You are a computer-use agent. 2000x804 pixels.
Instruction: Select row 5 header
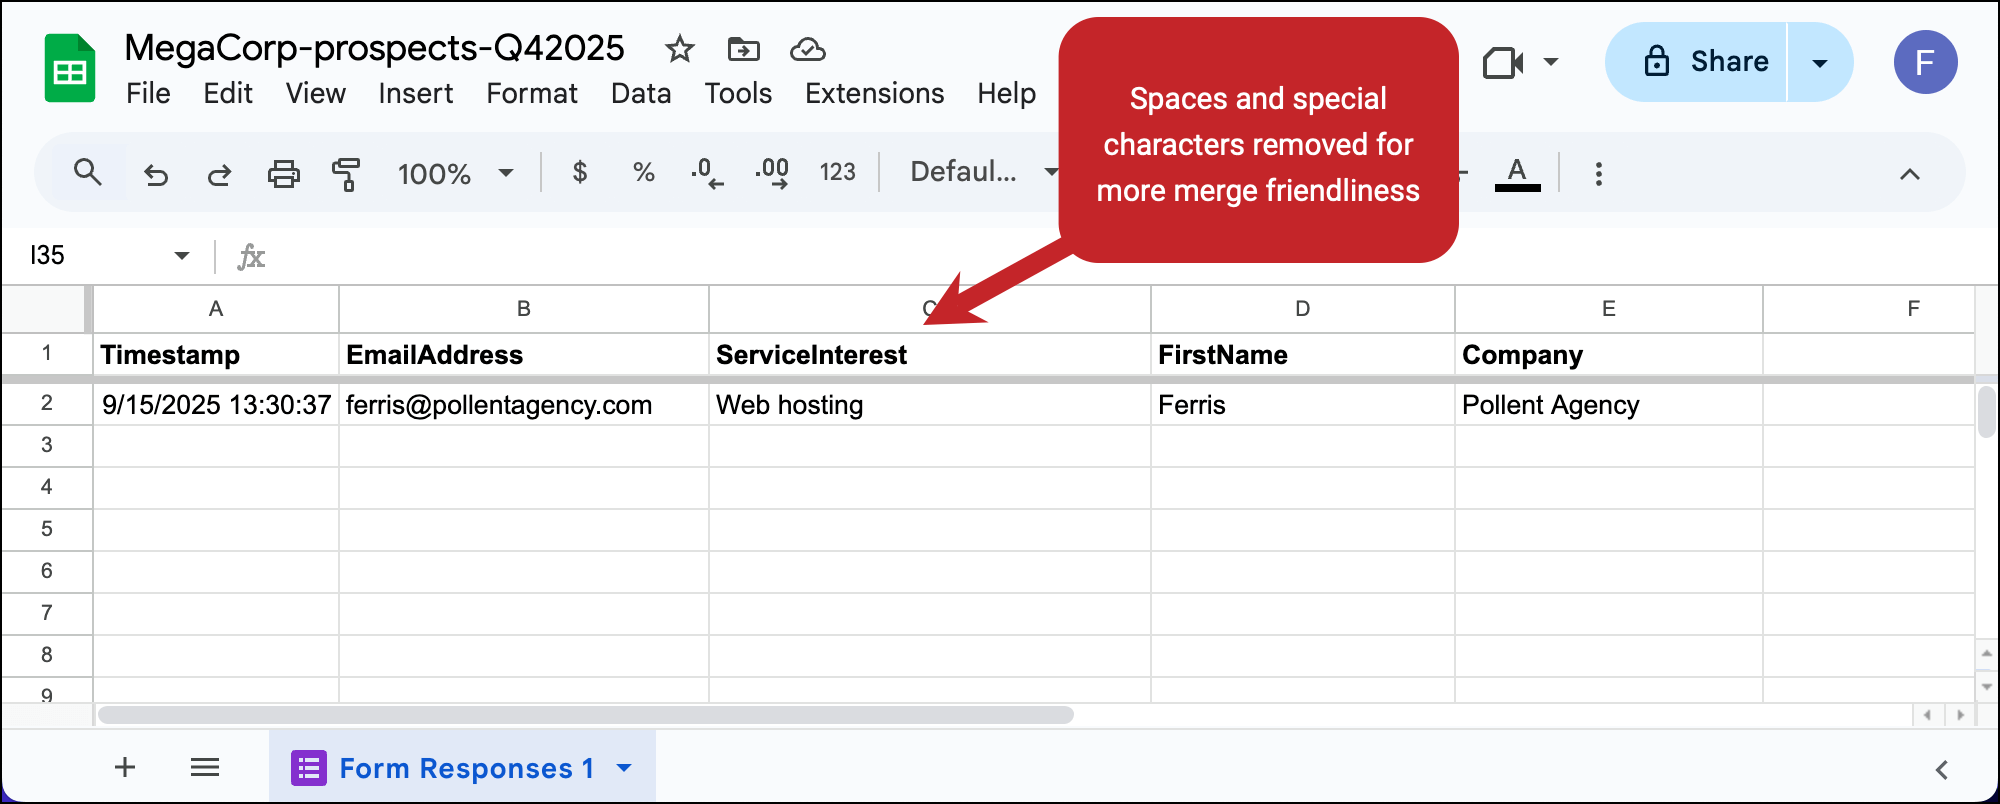point(47,529)
